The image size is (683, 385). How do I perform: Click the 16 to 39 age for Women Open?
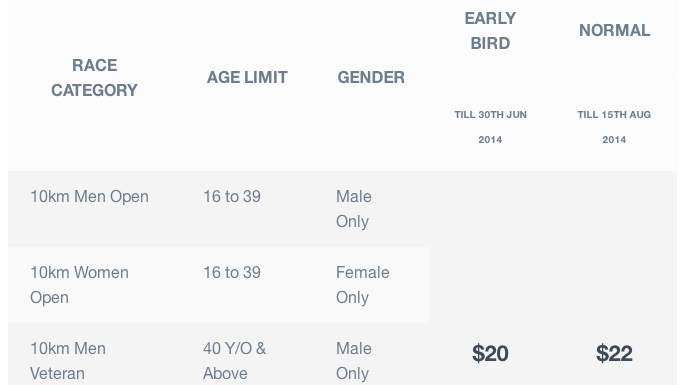[232, 273]
